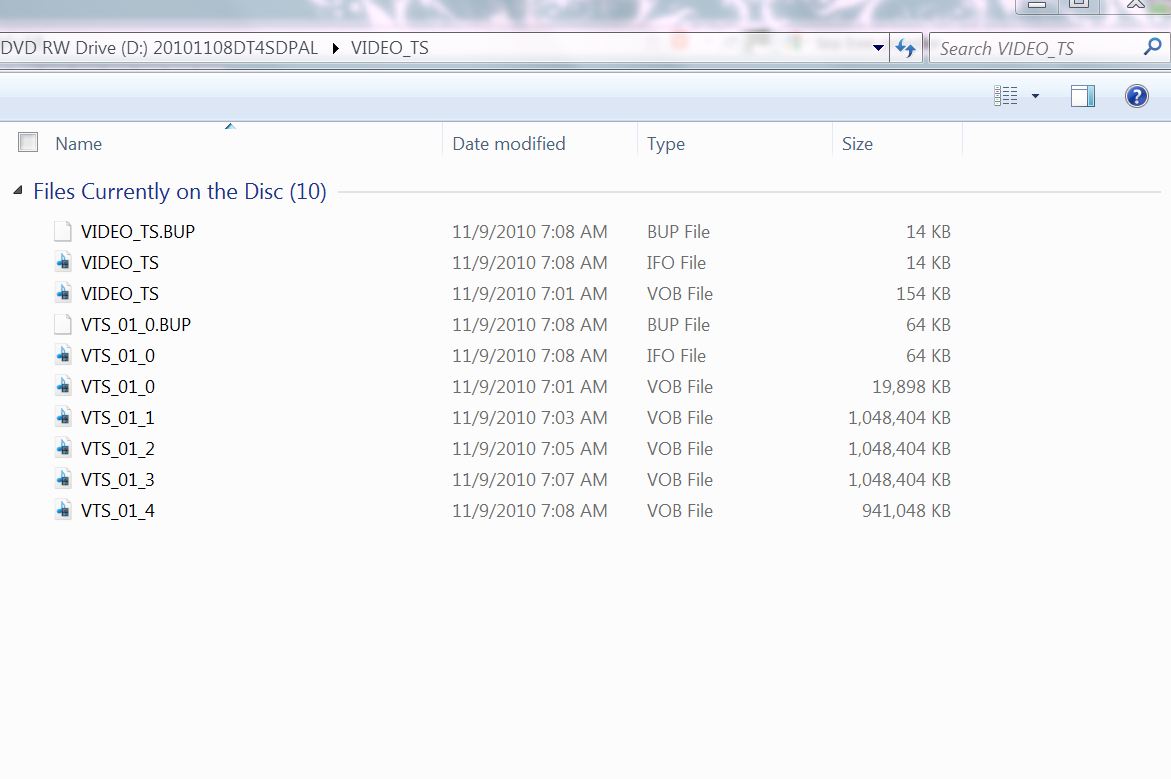Click the icon of VTS_01_0 IFO file
The width and height of the screenshot is (1171, 779).
coord(63,356)
